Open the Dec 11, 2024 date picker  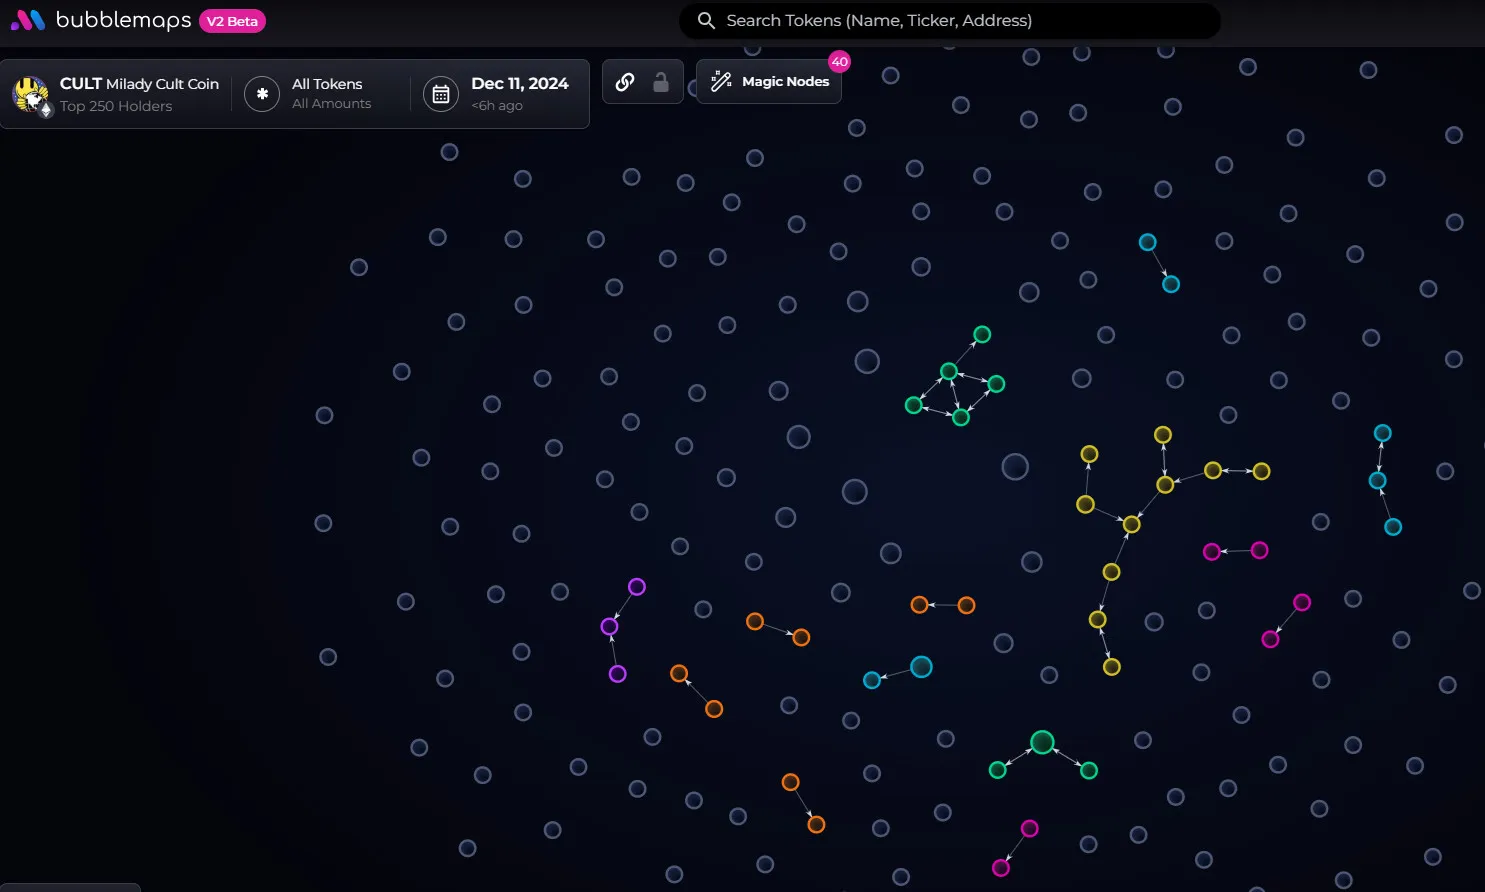point(519,84)
